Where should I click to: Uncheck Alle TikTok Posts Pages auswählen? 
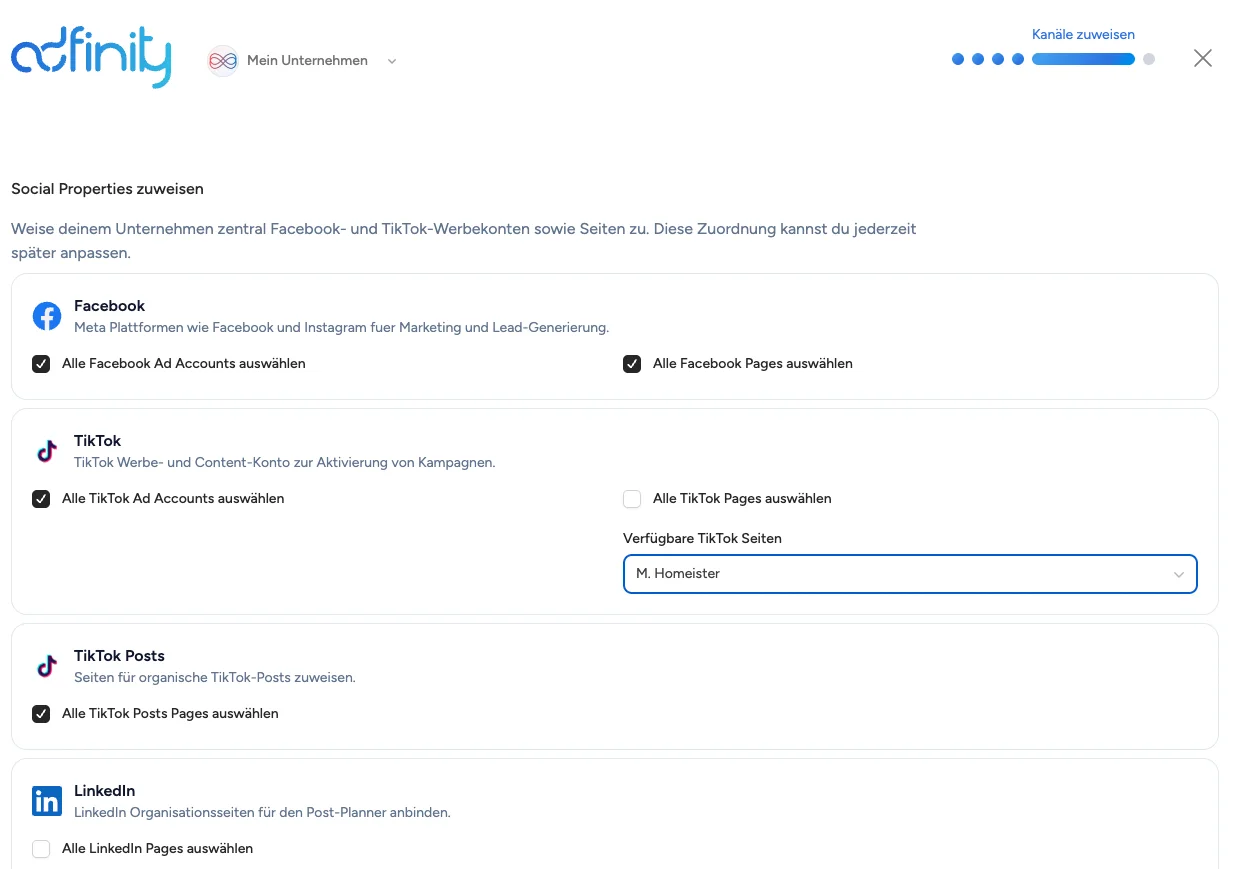point(41,714)
